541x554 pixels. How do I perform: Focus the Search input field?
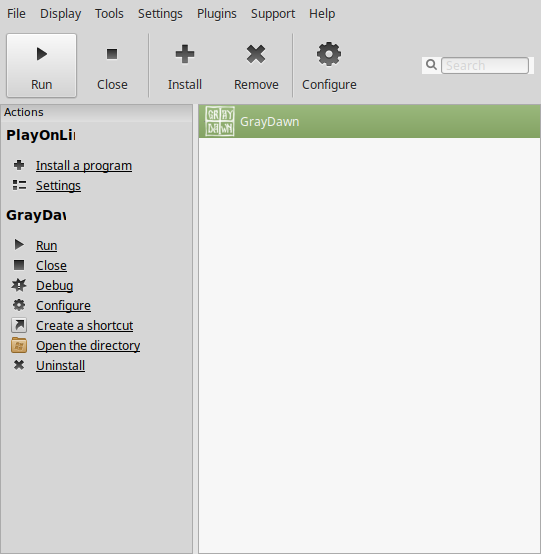(485, 65)
